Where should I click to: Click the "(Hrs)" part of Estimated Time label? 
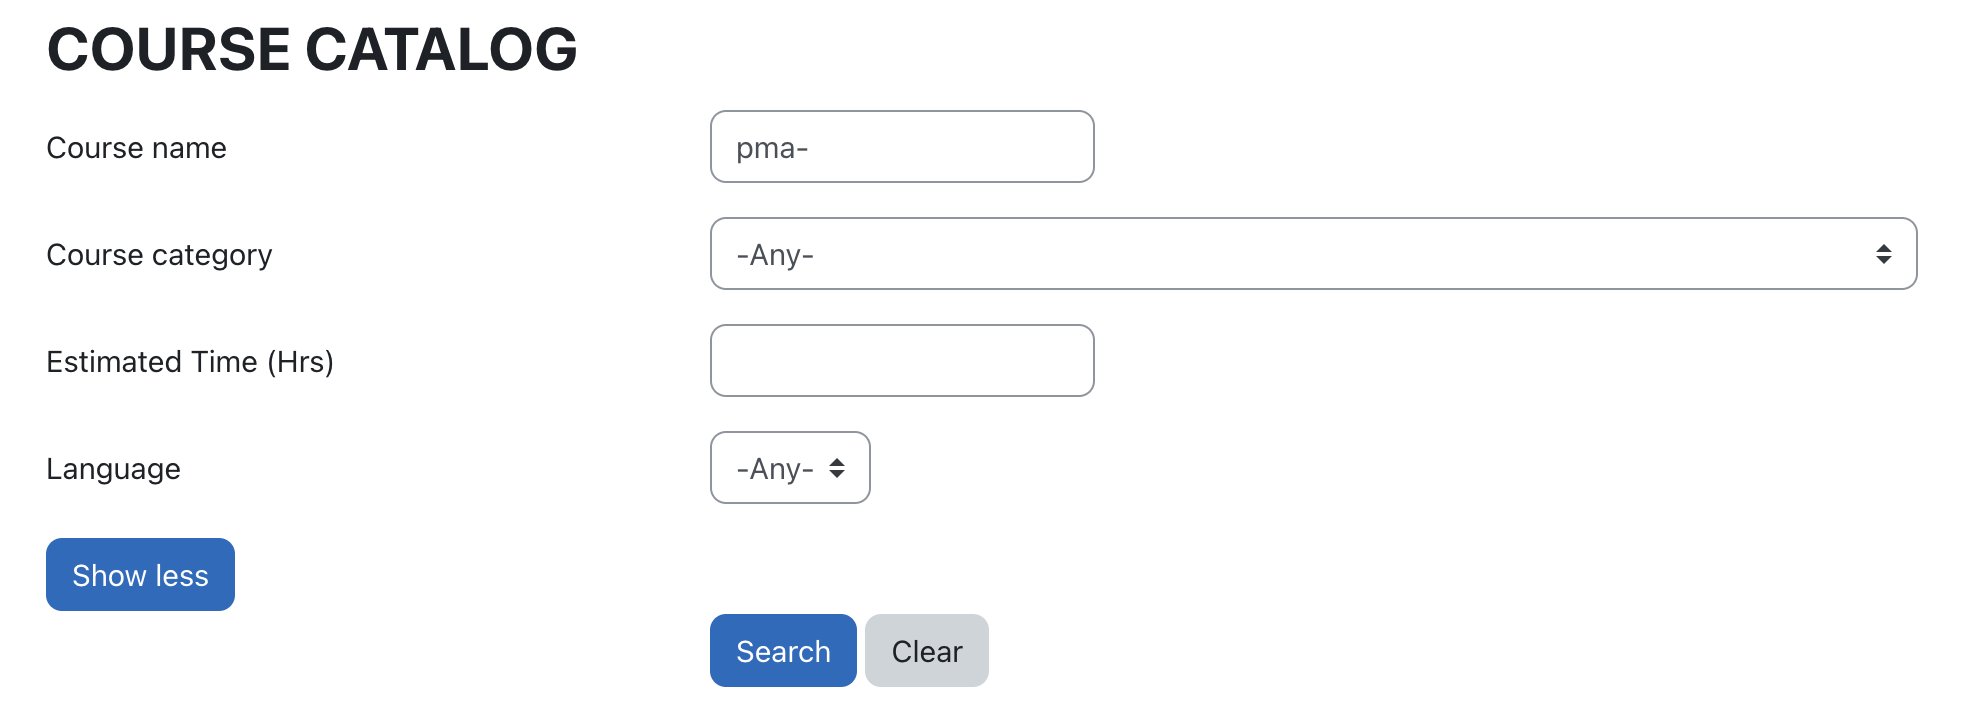(300, 362)
